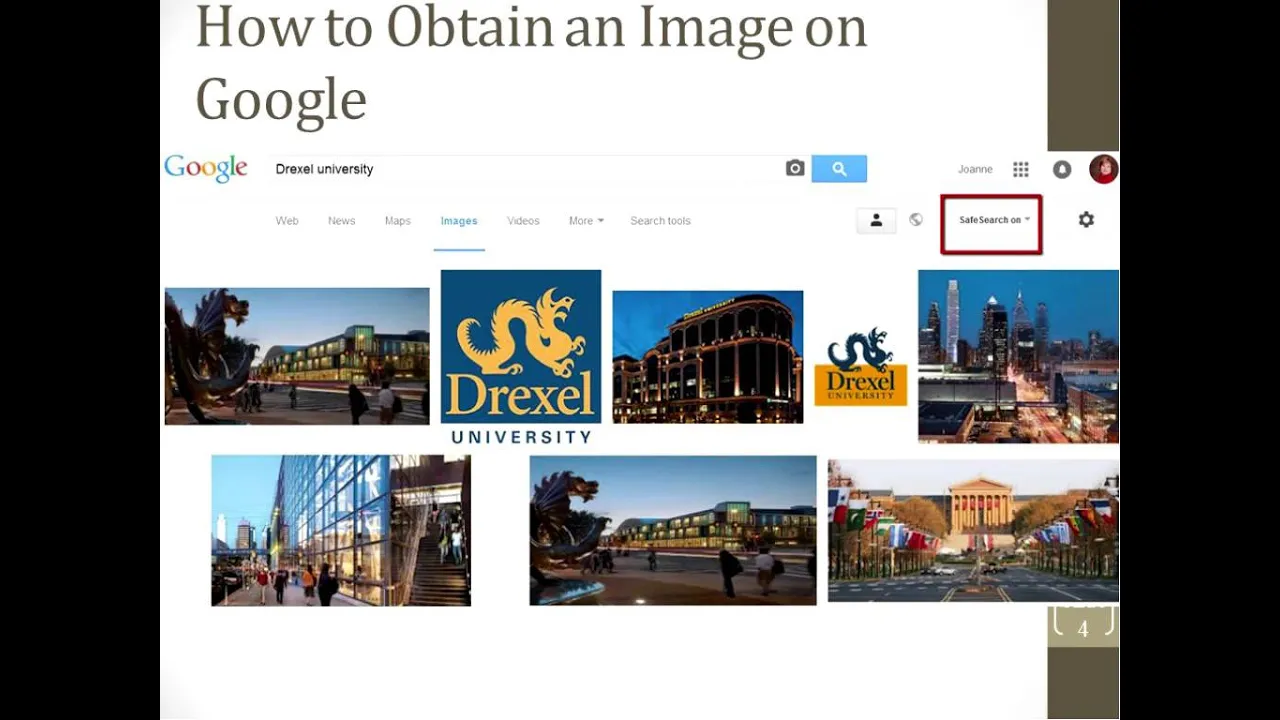The image size is (1280, 720).
Task: Select the personal results person icon
Action: (x=876, y=220)
